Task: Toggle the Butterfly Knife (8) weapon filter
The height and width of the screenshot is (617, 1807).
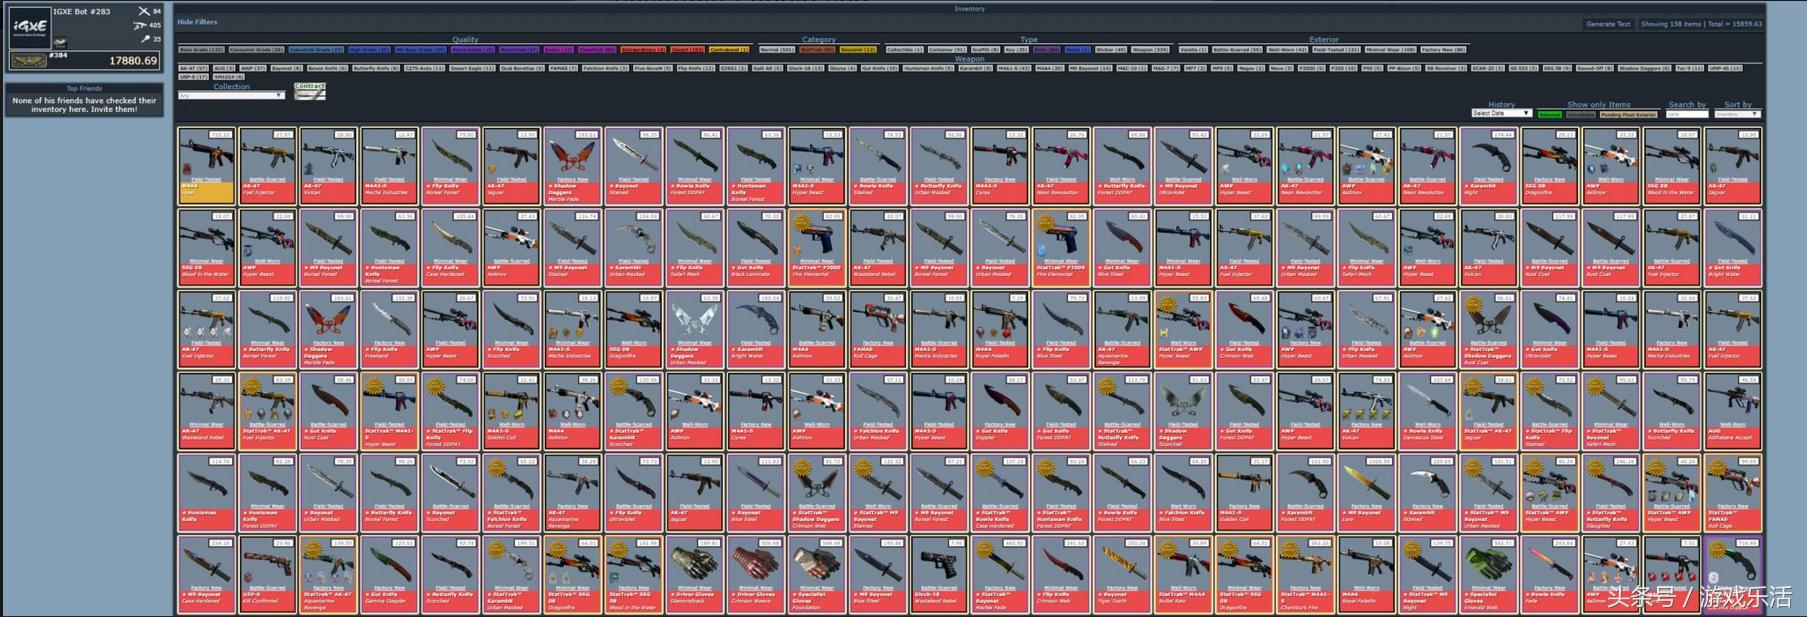Action: pos(376,68)
